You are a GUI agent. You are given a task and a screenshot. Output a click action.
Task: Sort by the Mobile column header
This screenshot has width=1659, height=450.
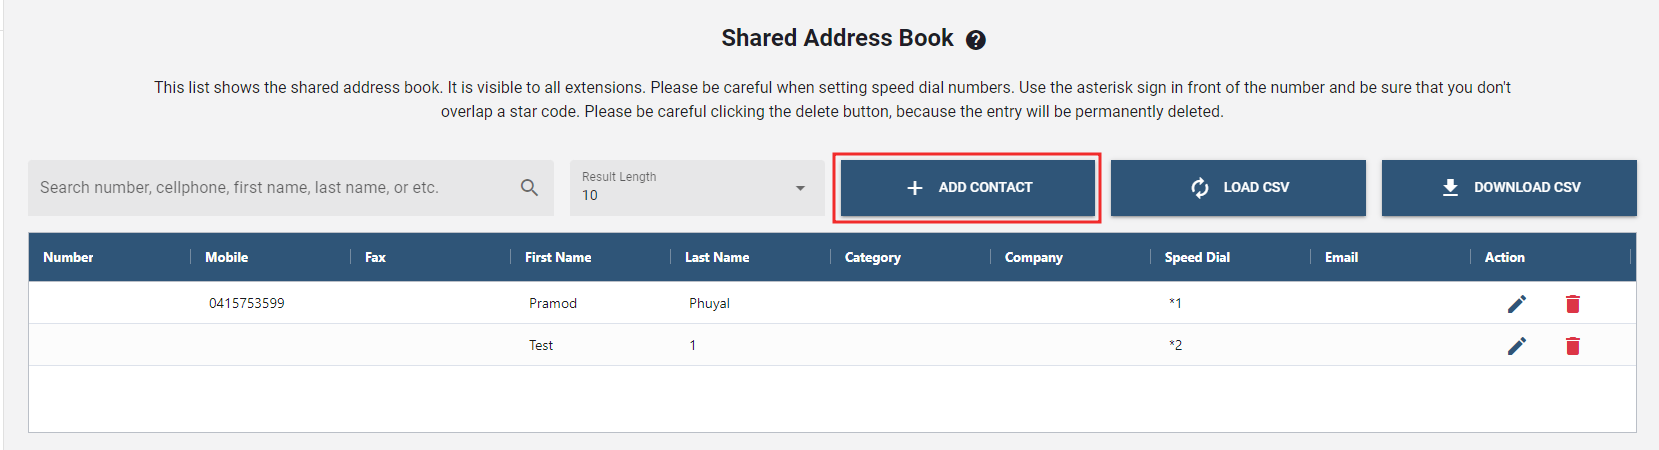(226, 258)
